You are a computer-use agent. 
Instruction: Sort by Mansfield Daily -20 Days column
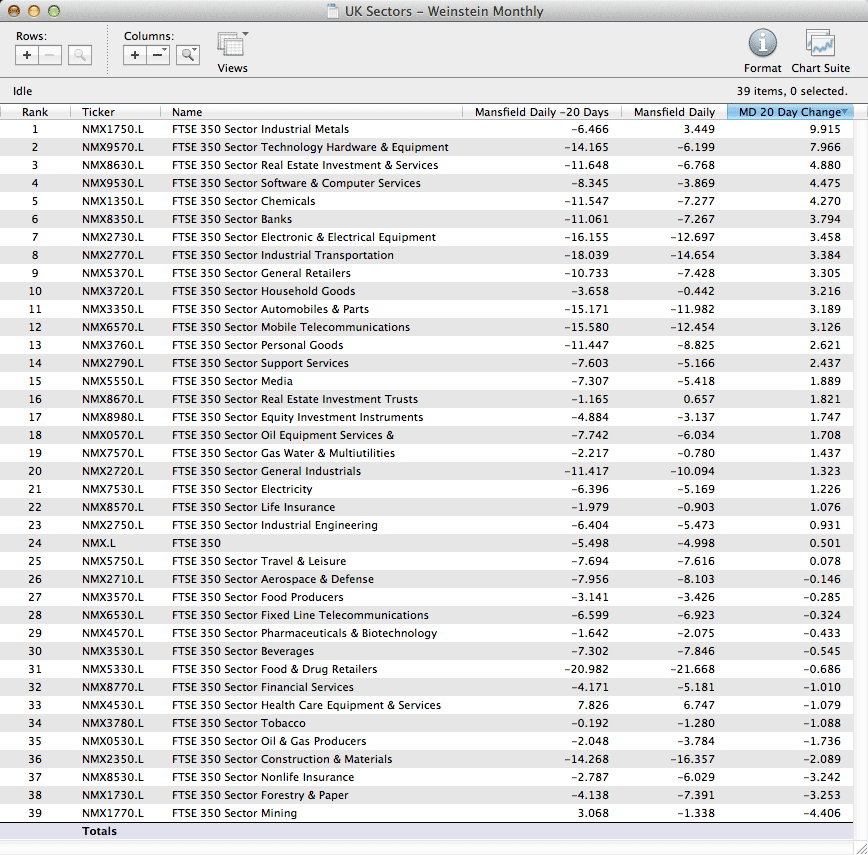[x=541, y=112]
